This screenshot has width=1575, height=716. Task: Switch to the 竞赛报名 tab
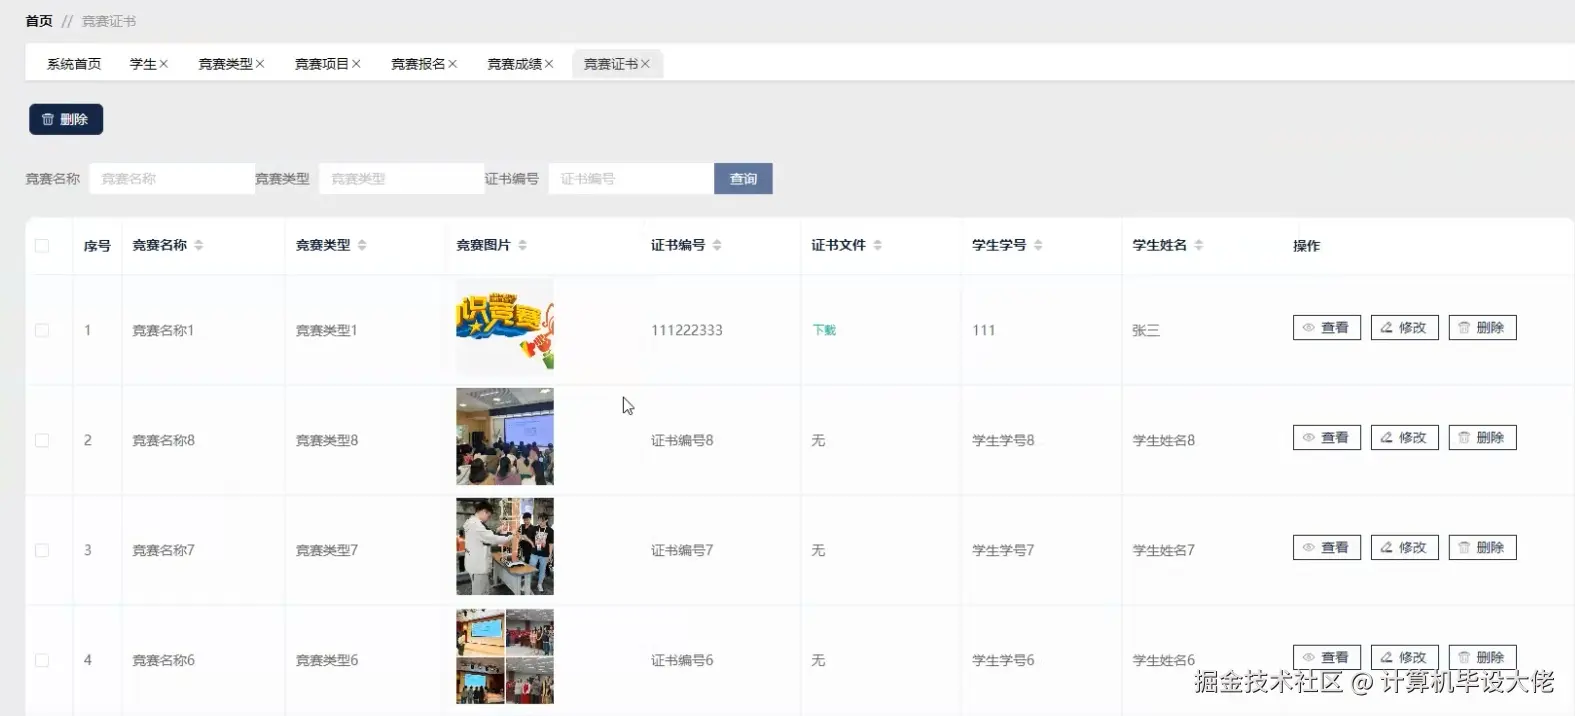point(418,64)
